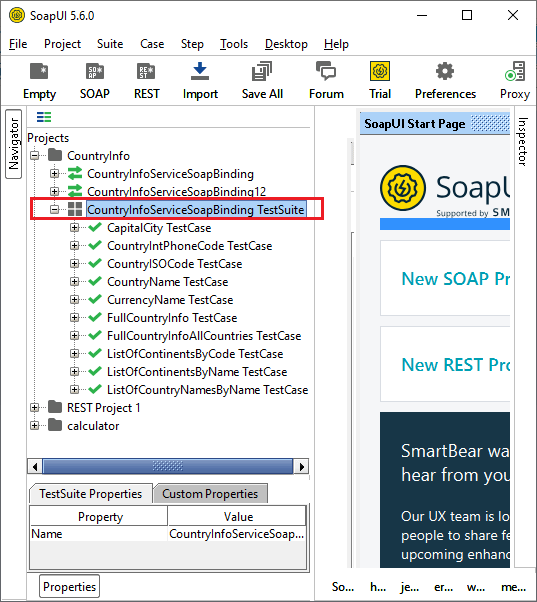The width and height of the screenshot is (537, 602).
Task: Open the Desktop menu
Action: (x=286, y=44)
